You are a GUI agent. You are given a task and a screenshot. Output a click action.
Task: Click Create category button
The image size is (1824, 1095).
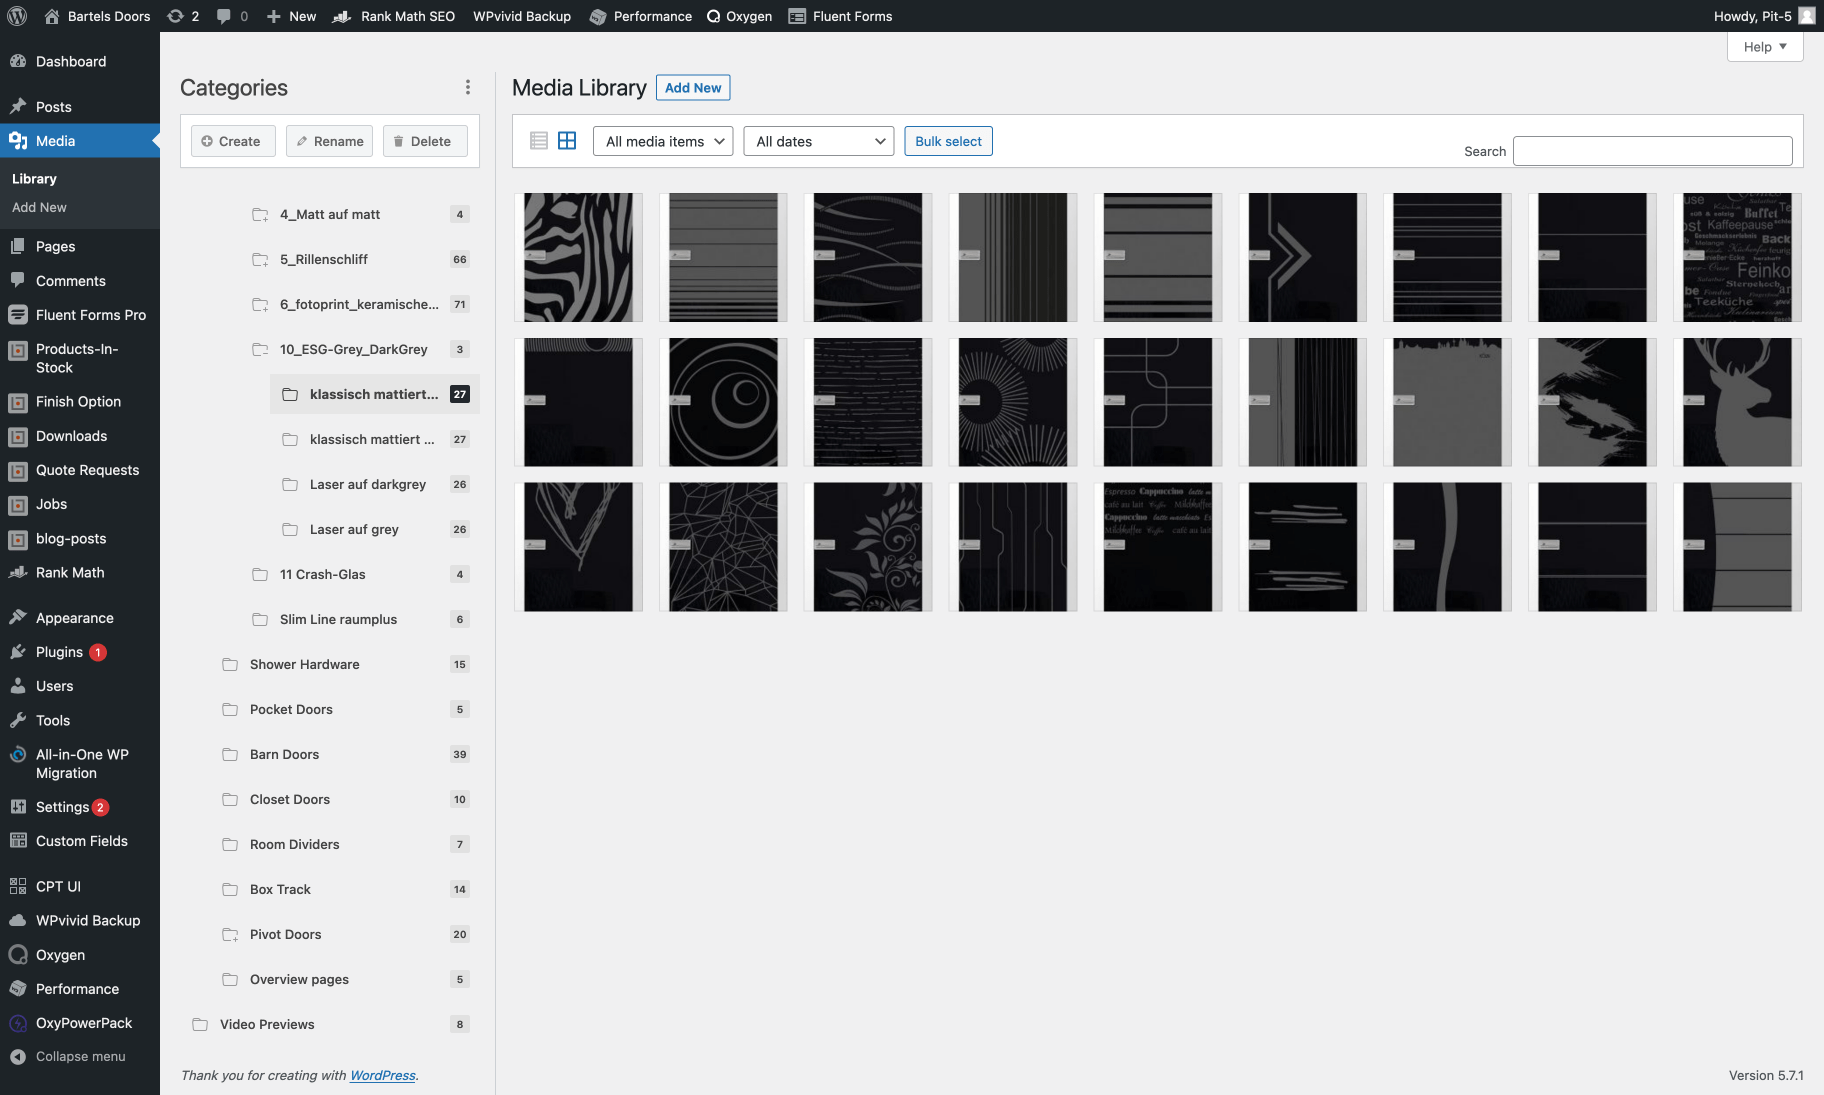point(232,141)
